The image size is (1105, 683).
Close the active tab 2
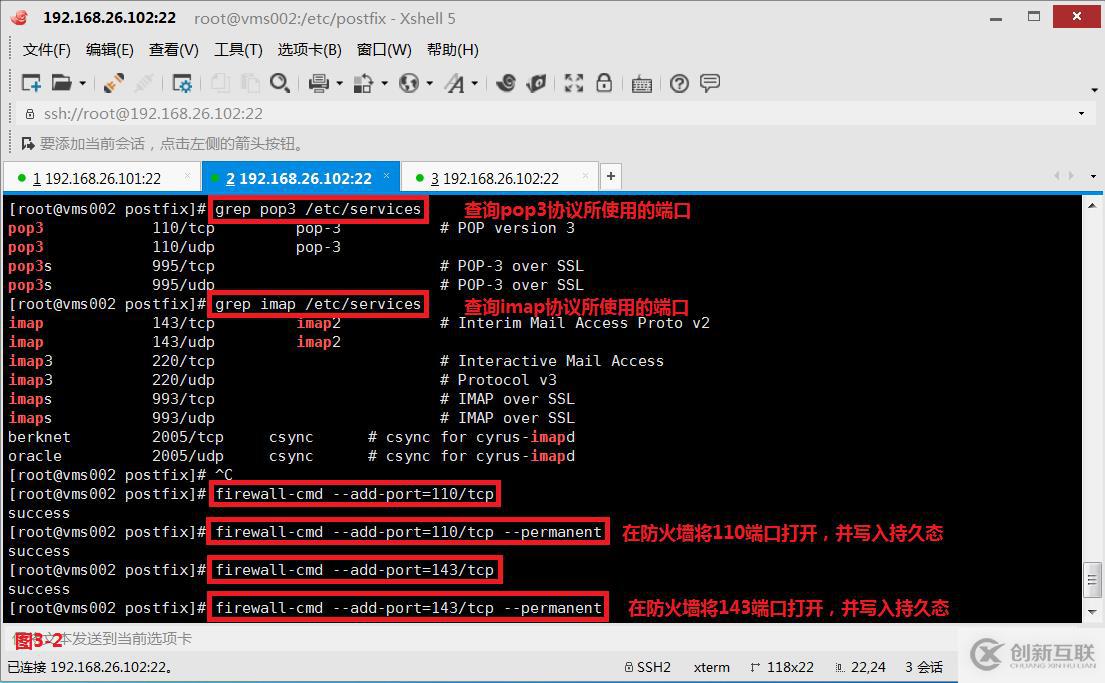(x=386, y=176)
